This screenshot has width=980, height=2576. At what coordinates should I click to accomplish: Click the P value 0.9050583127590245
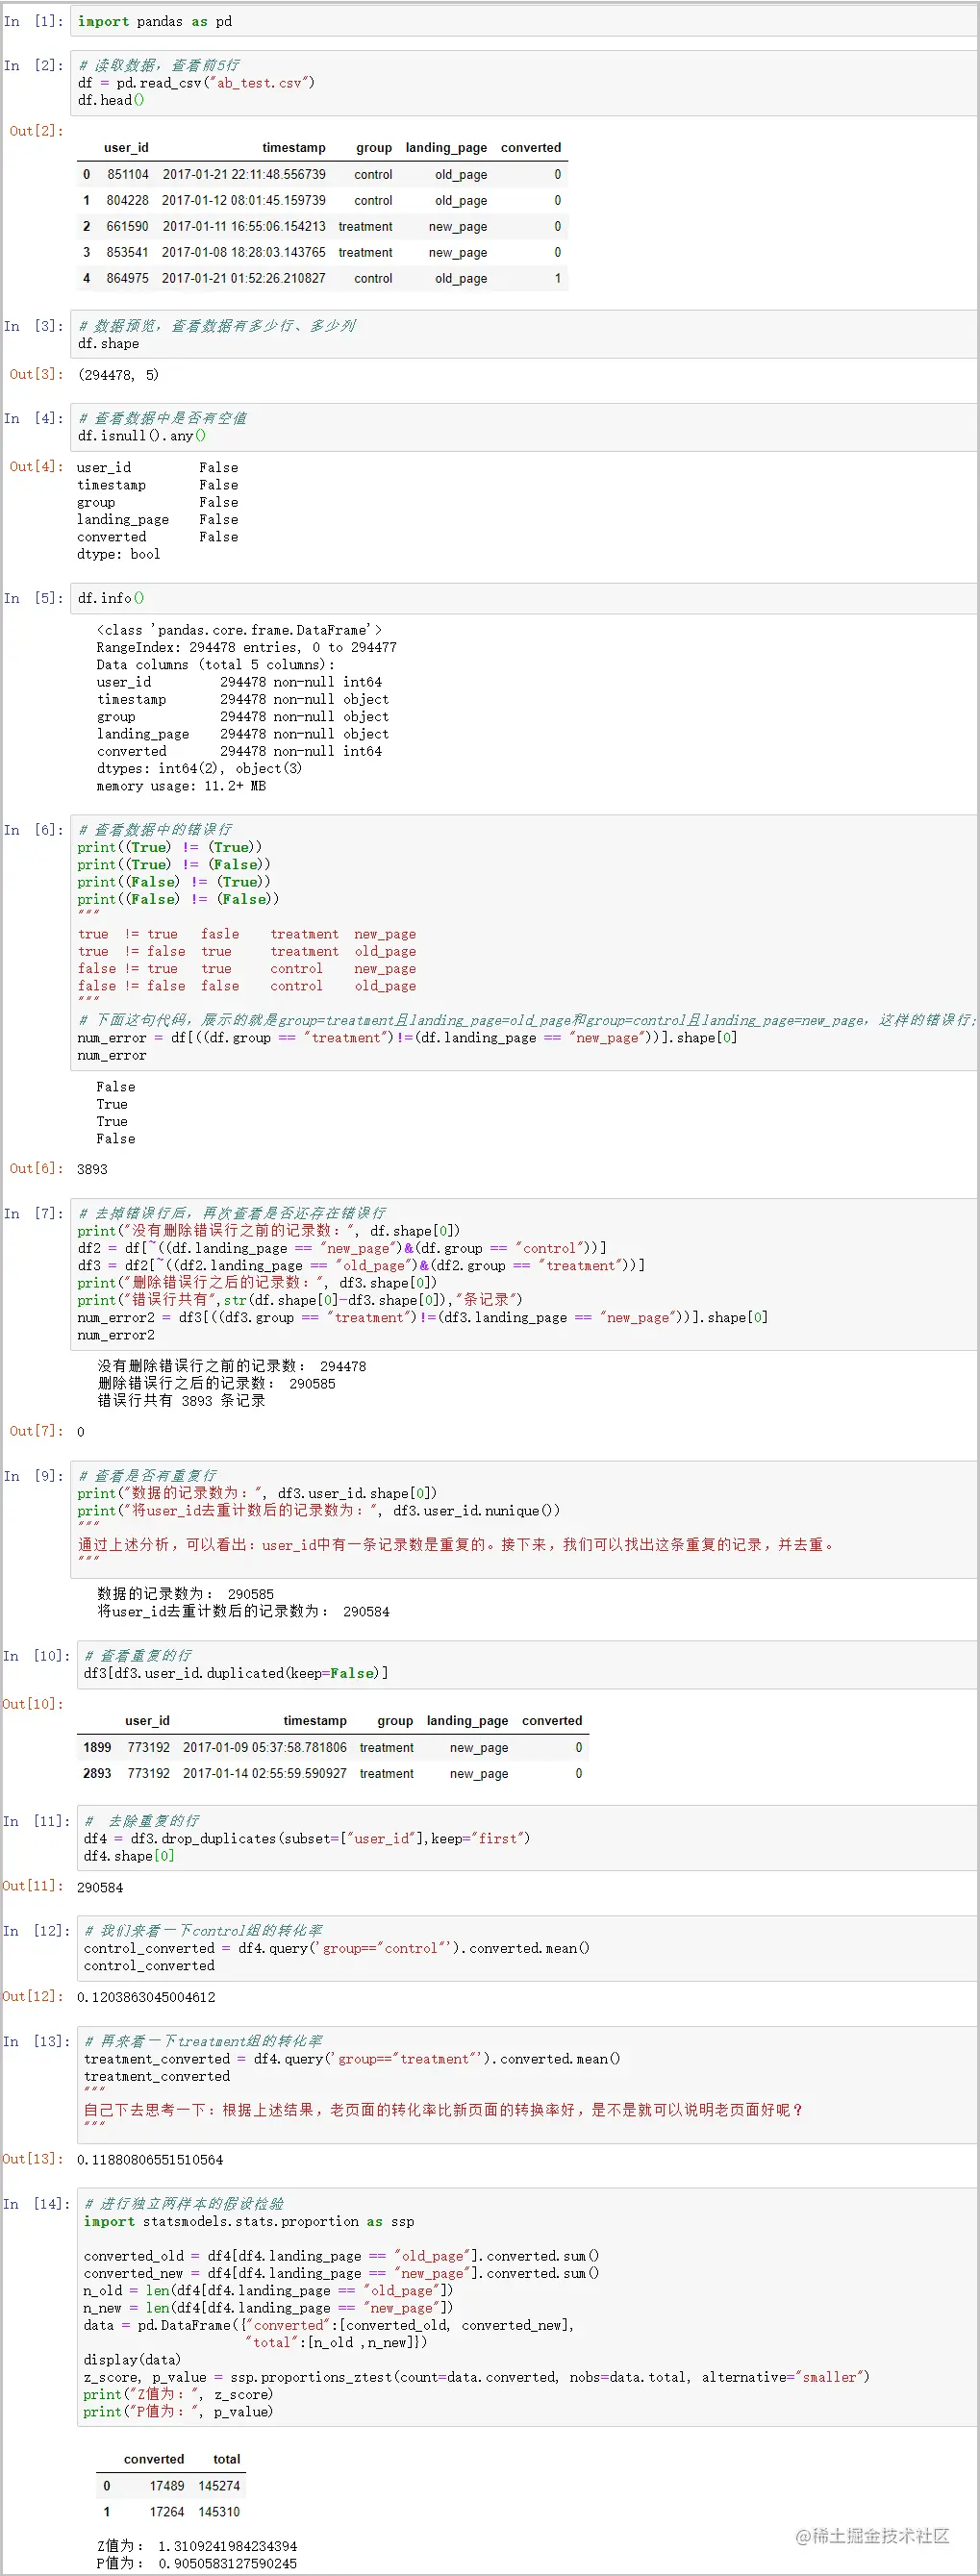point(227,2563)
